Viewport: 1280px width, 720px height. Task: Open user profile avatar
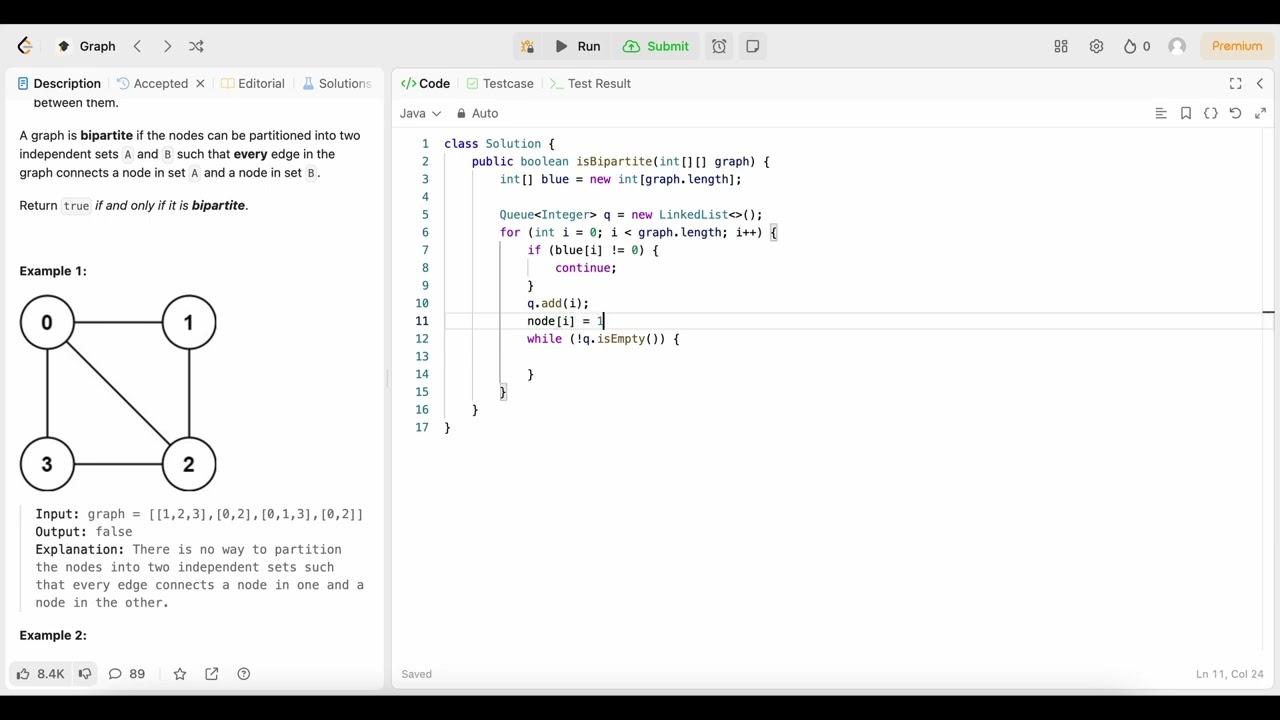(1177, 46)
